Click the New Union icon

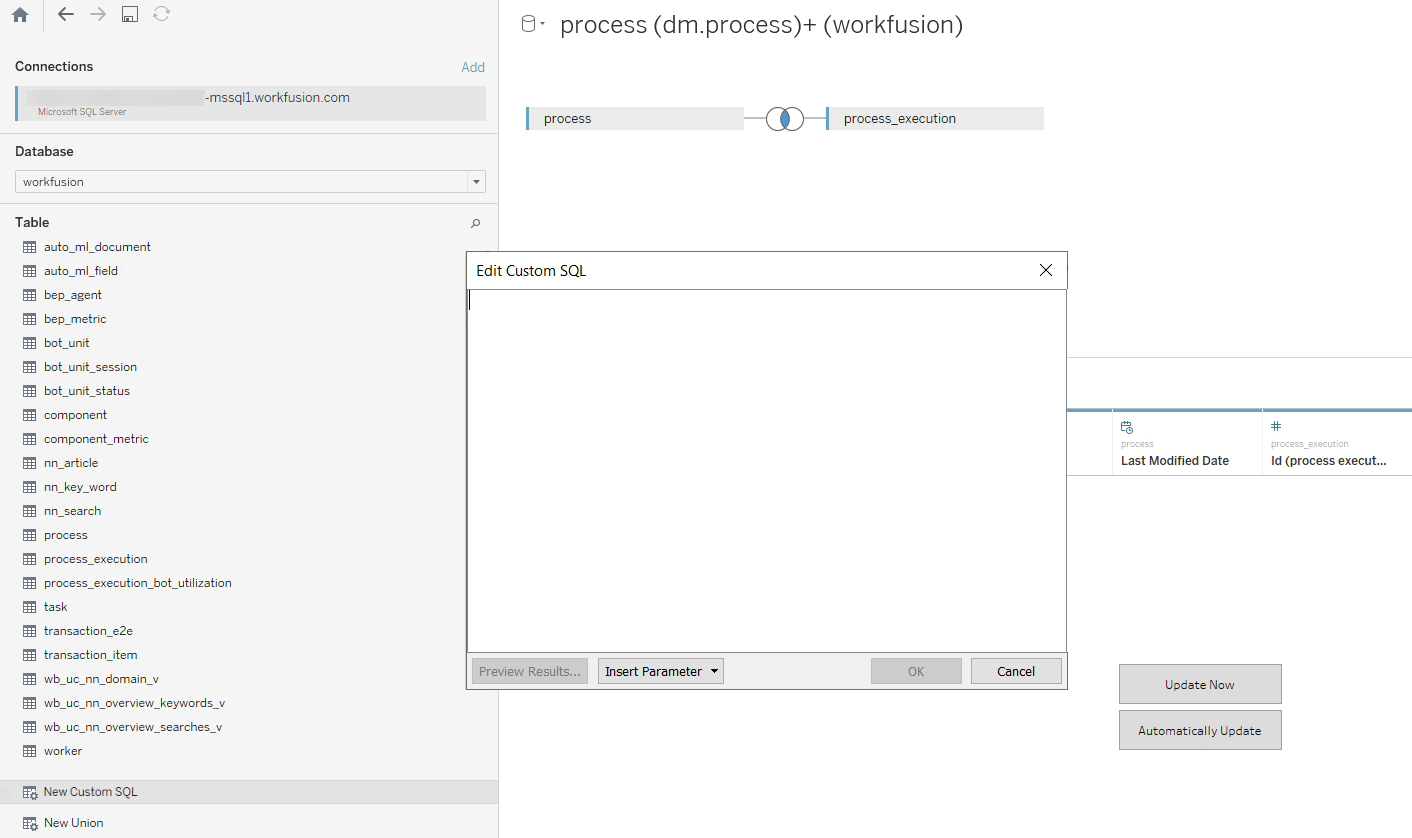point(30,823)
